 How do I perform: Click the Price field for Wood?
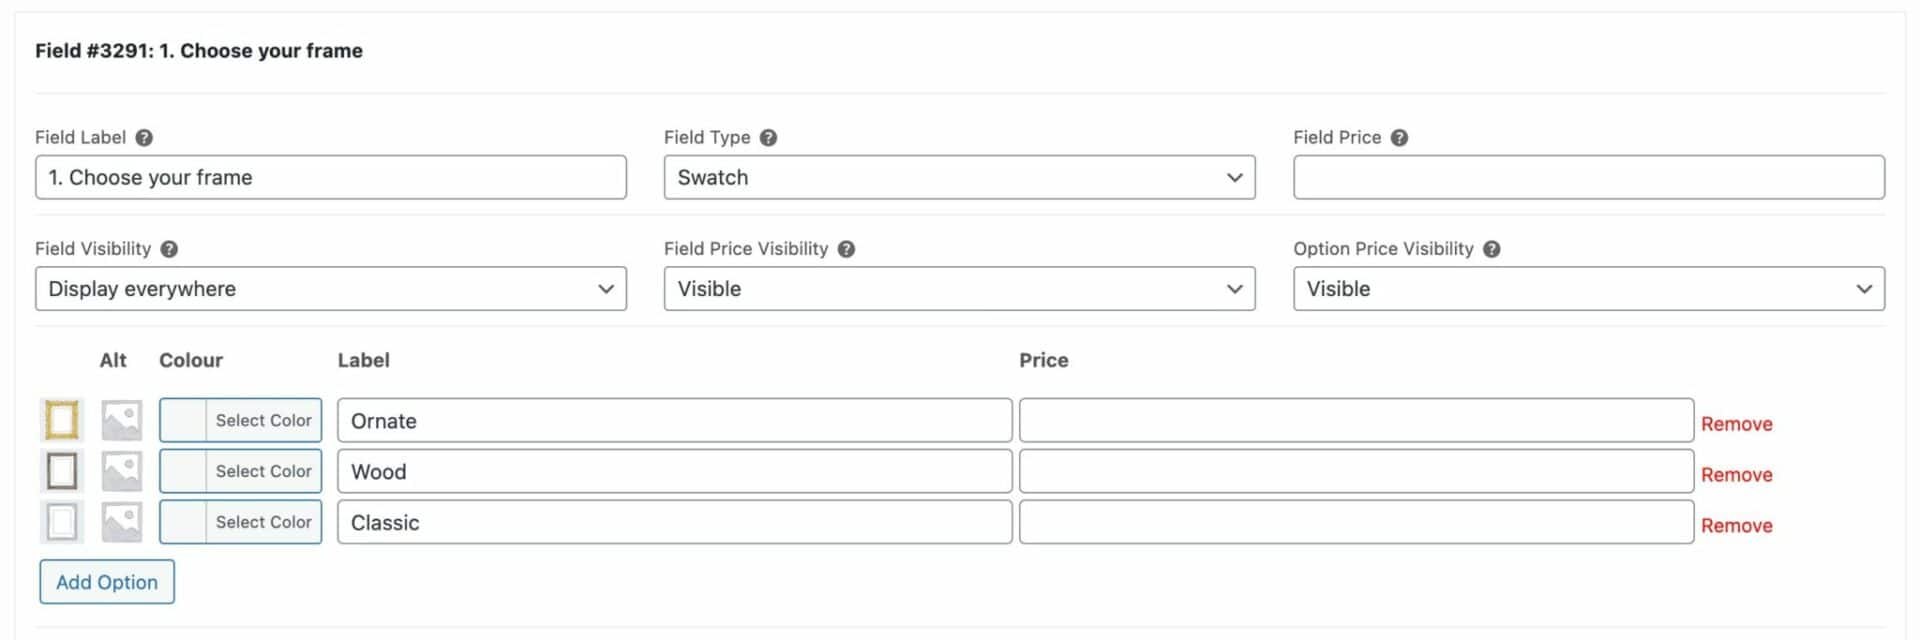pyautogui.click(x=1356, y=471)
